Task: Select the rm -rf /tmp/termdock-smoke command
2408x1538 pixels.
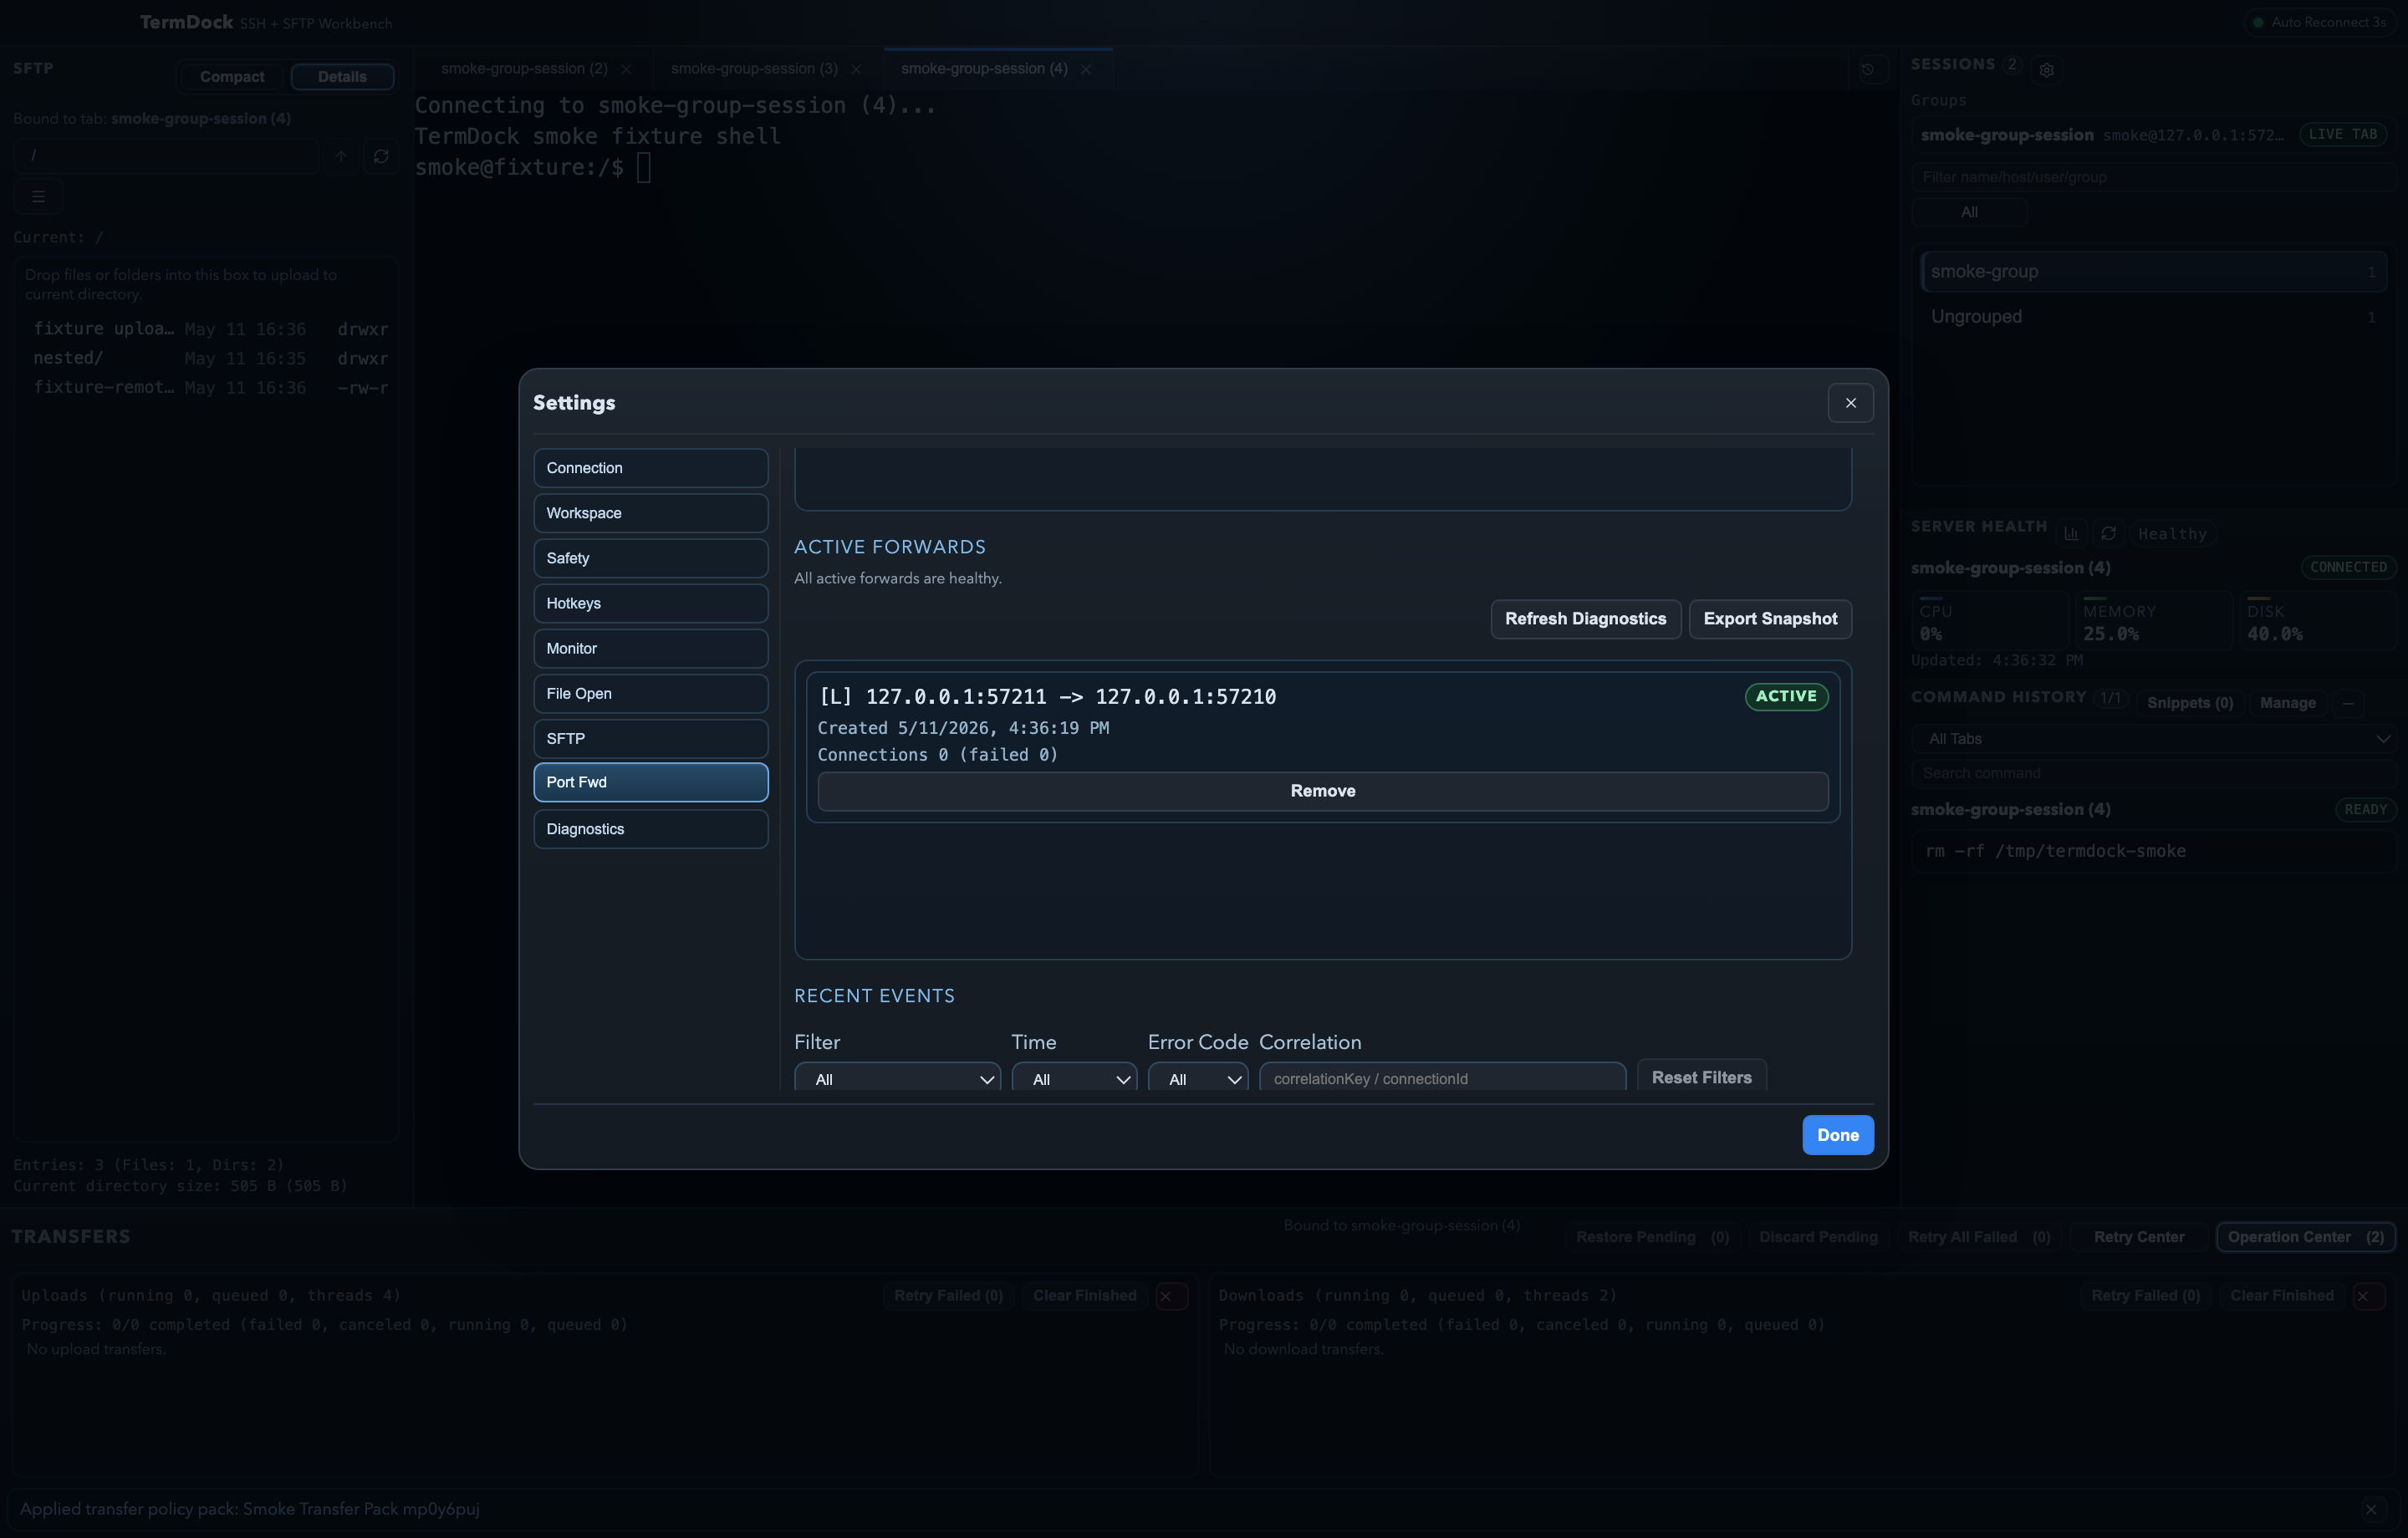Action: click(x=2153, y=851)
